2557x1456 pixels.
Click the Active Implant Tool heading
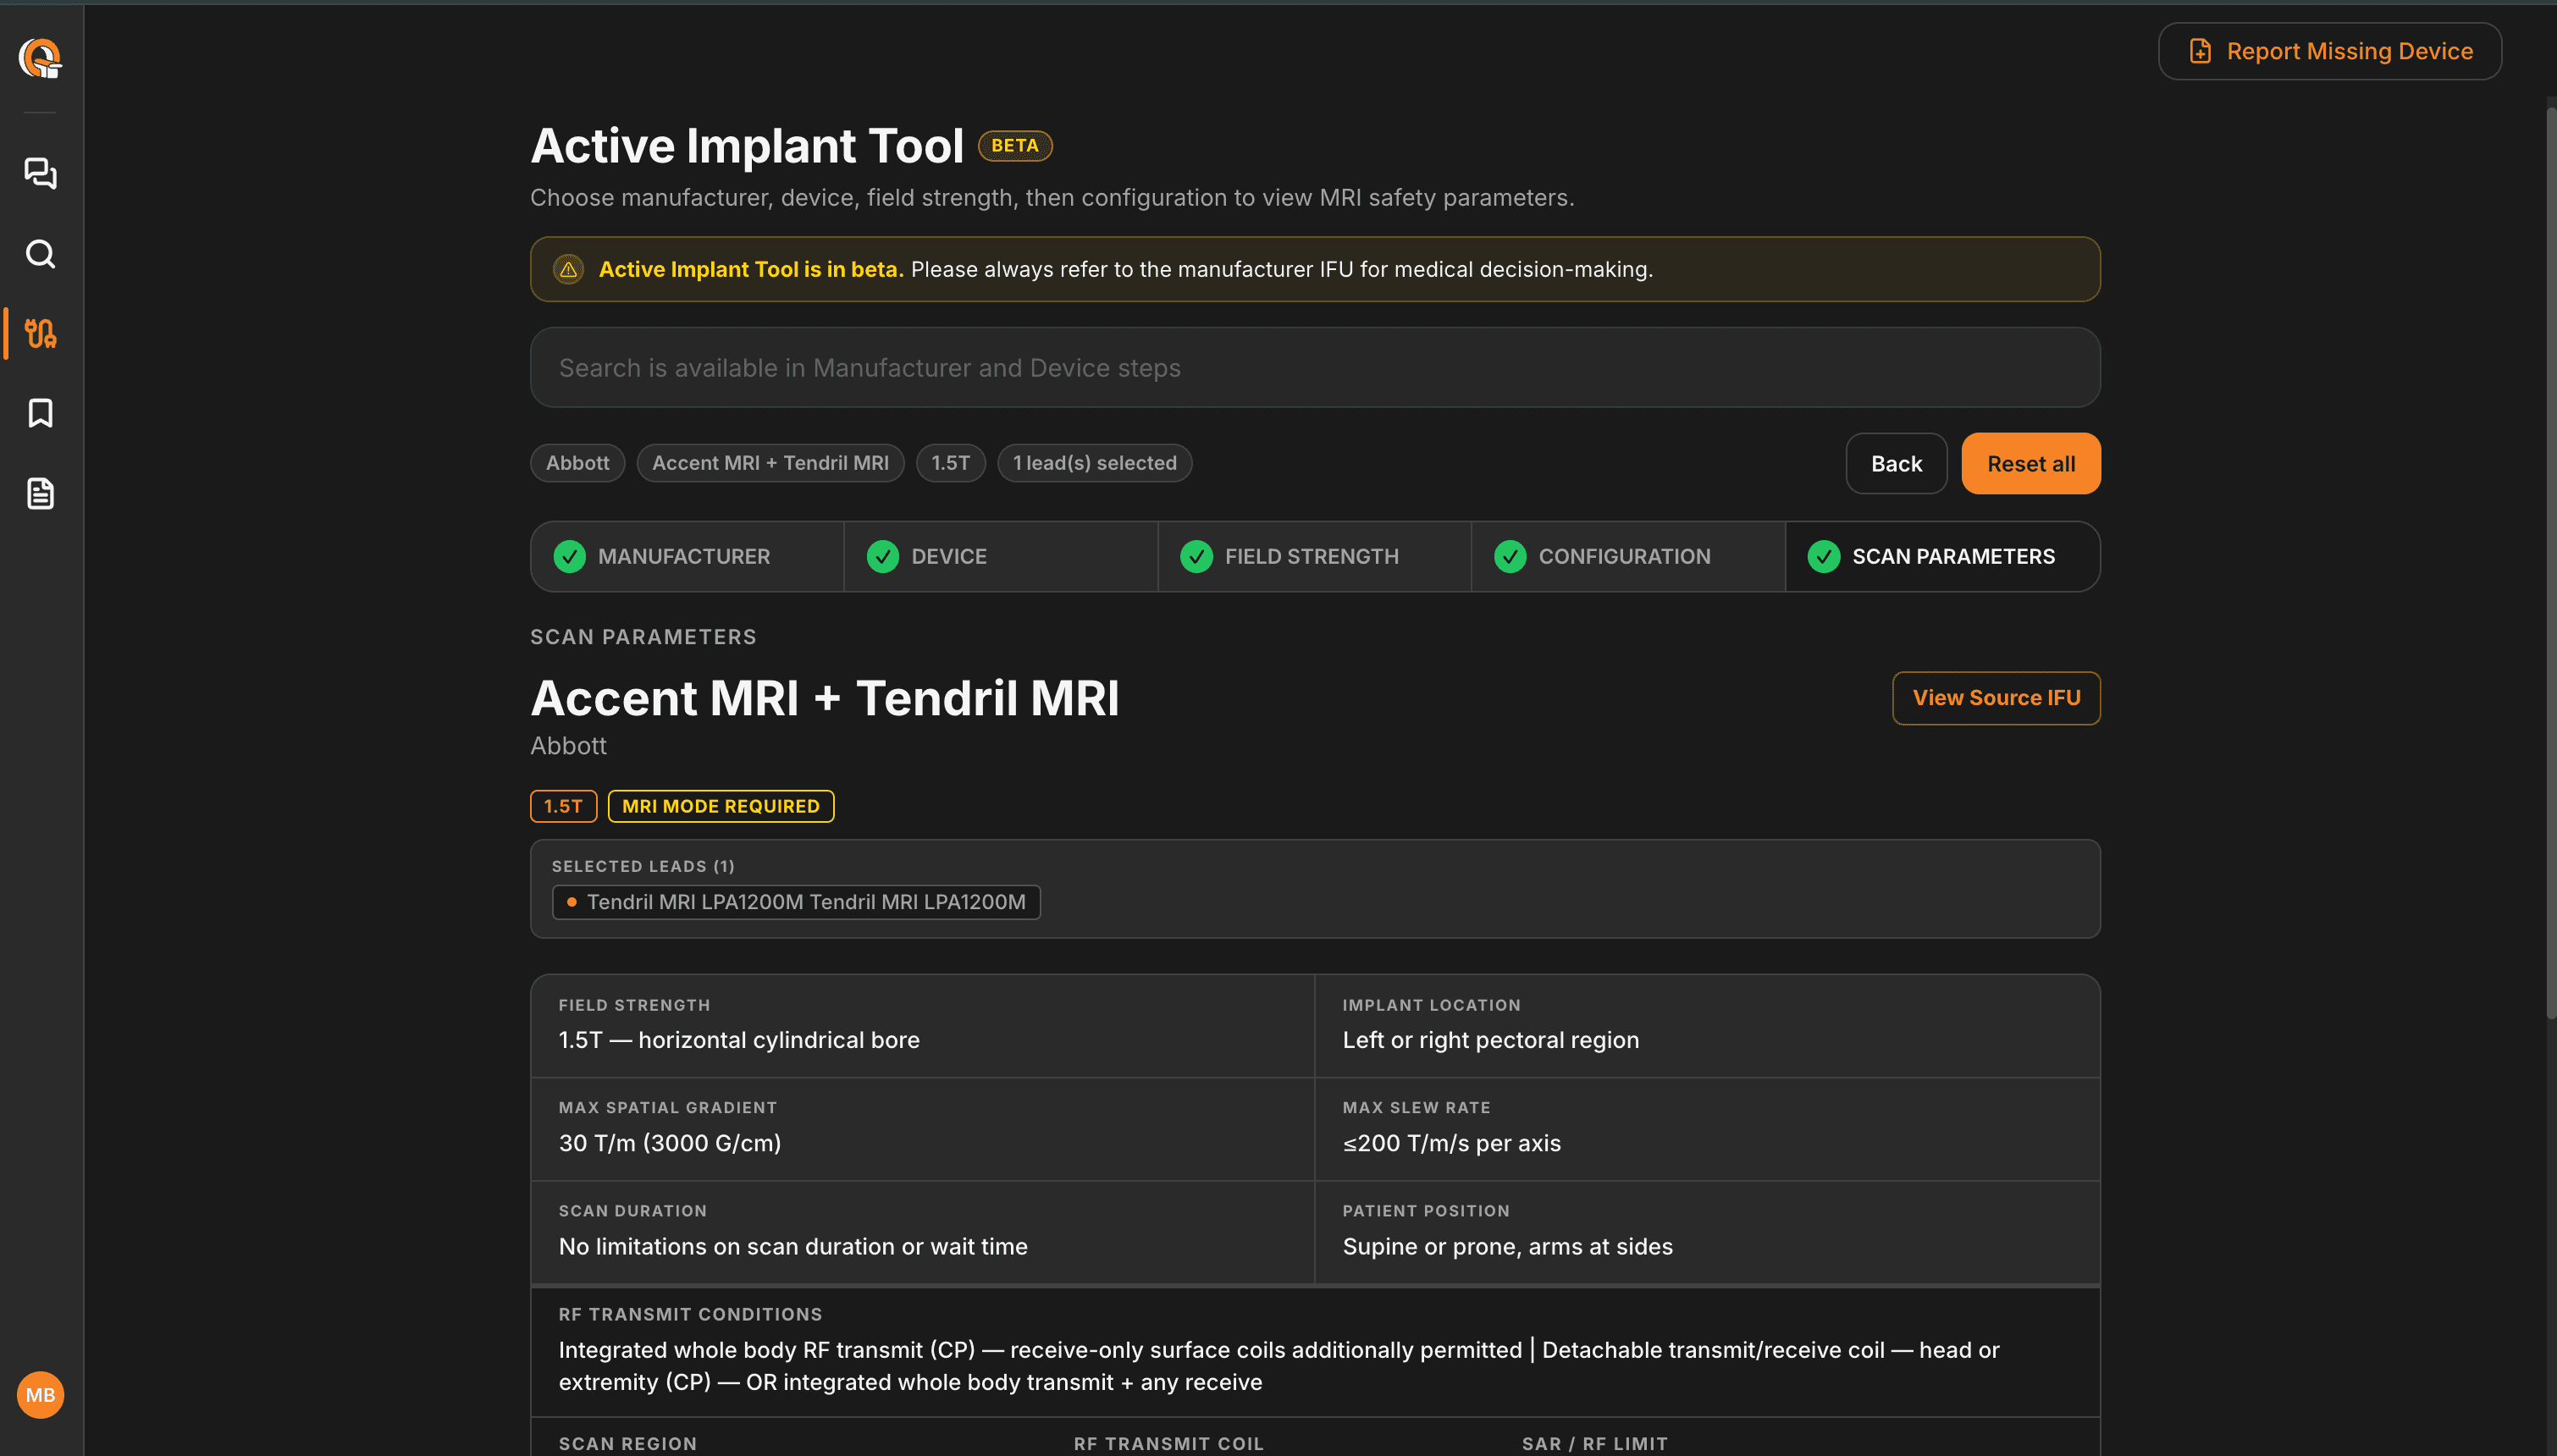(x=747, y=146)
